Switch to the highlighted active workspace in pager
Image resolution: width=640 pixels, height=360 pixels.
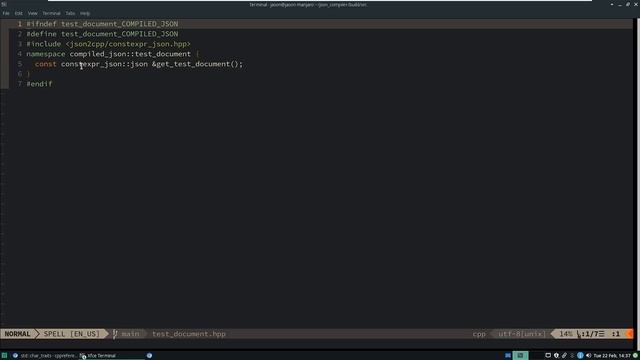pyautogui.click(x=520, y=356)
